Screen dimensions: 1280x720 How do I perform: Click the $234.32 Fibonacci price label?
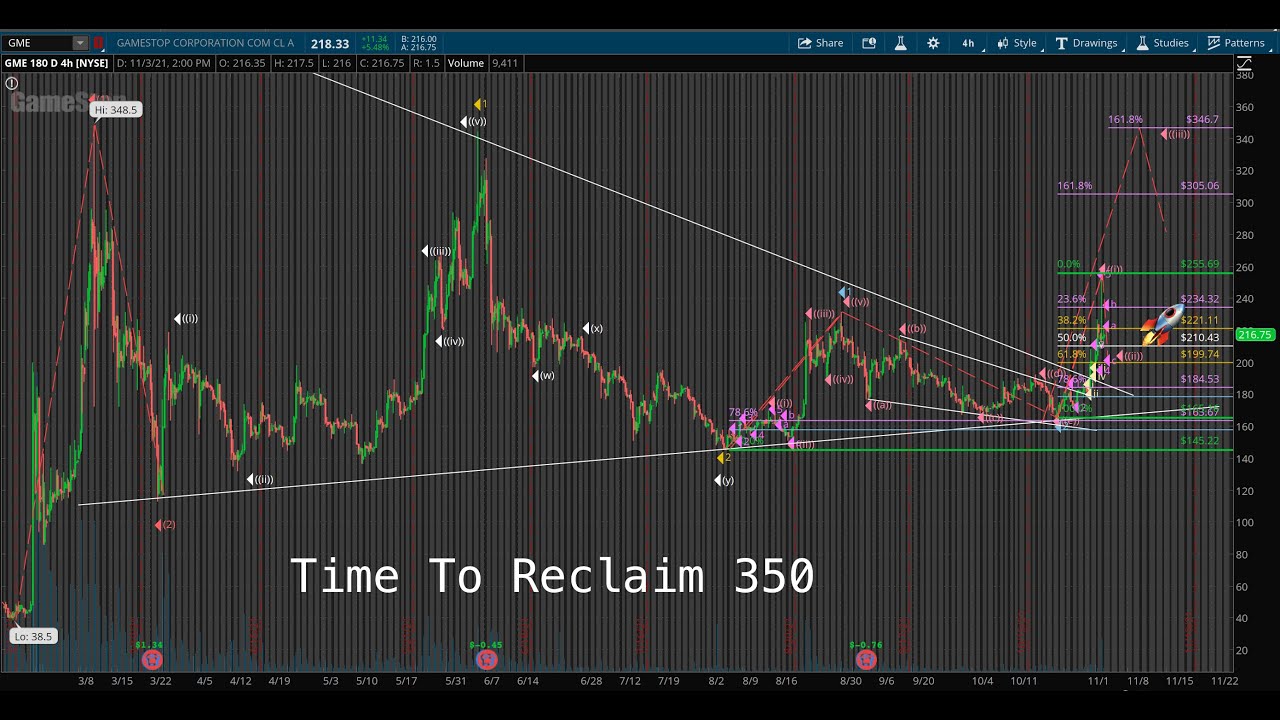(1199, 299)
